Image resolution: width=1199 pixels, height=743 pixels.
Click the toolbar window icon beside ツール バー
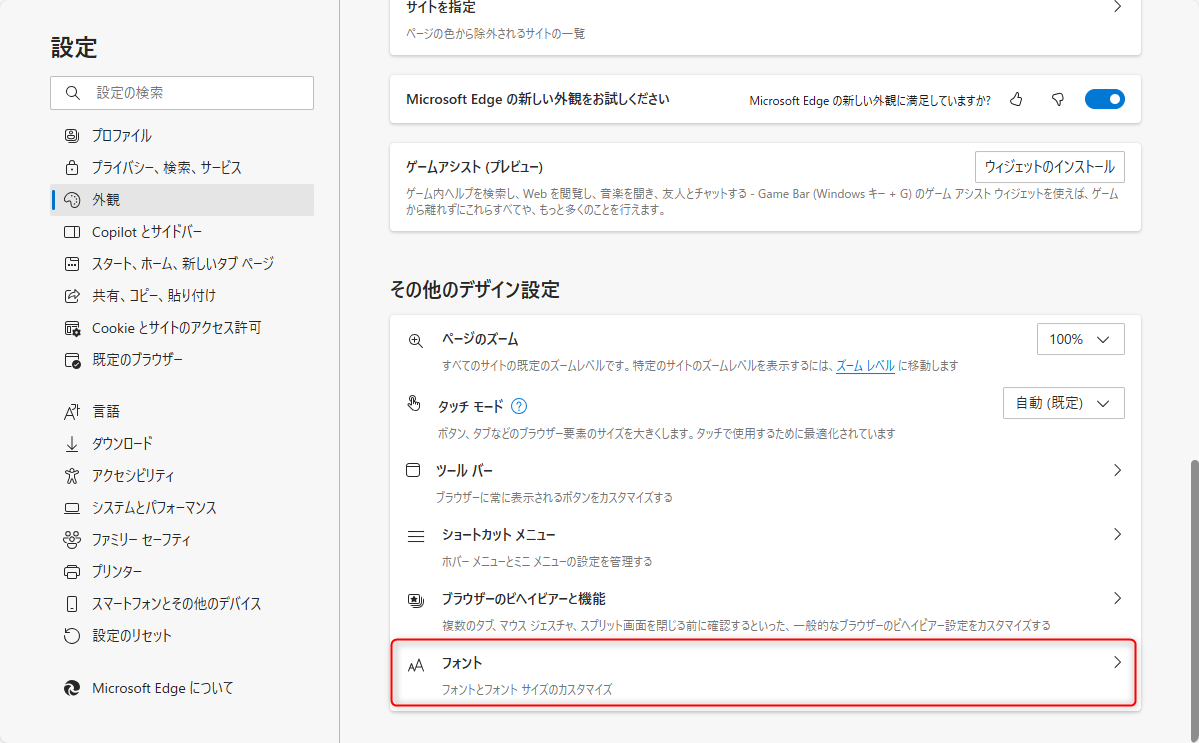tap(413, 469)
